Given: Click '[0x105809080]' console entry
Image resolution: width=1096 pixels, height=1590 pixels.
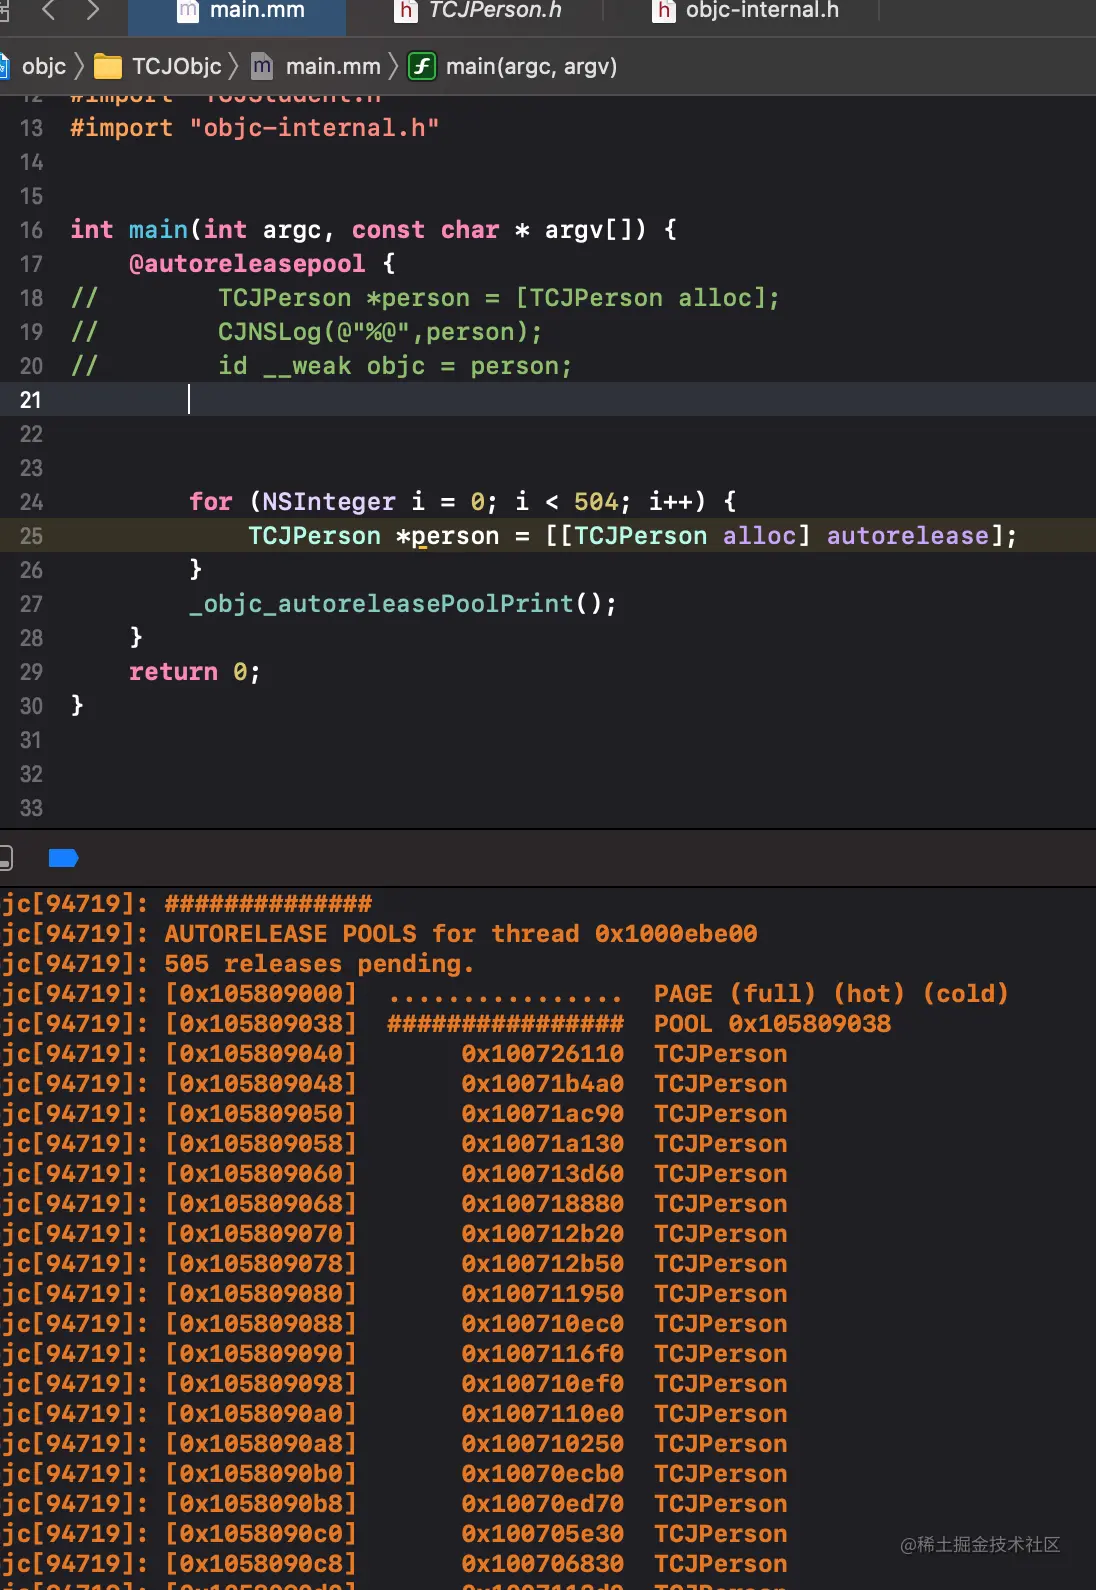Looking at the screenshot, I should [261, 1294].
